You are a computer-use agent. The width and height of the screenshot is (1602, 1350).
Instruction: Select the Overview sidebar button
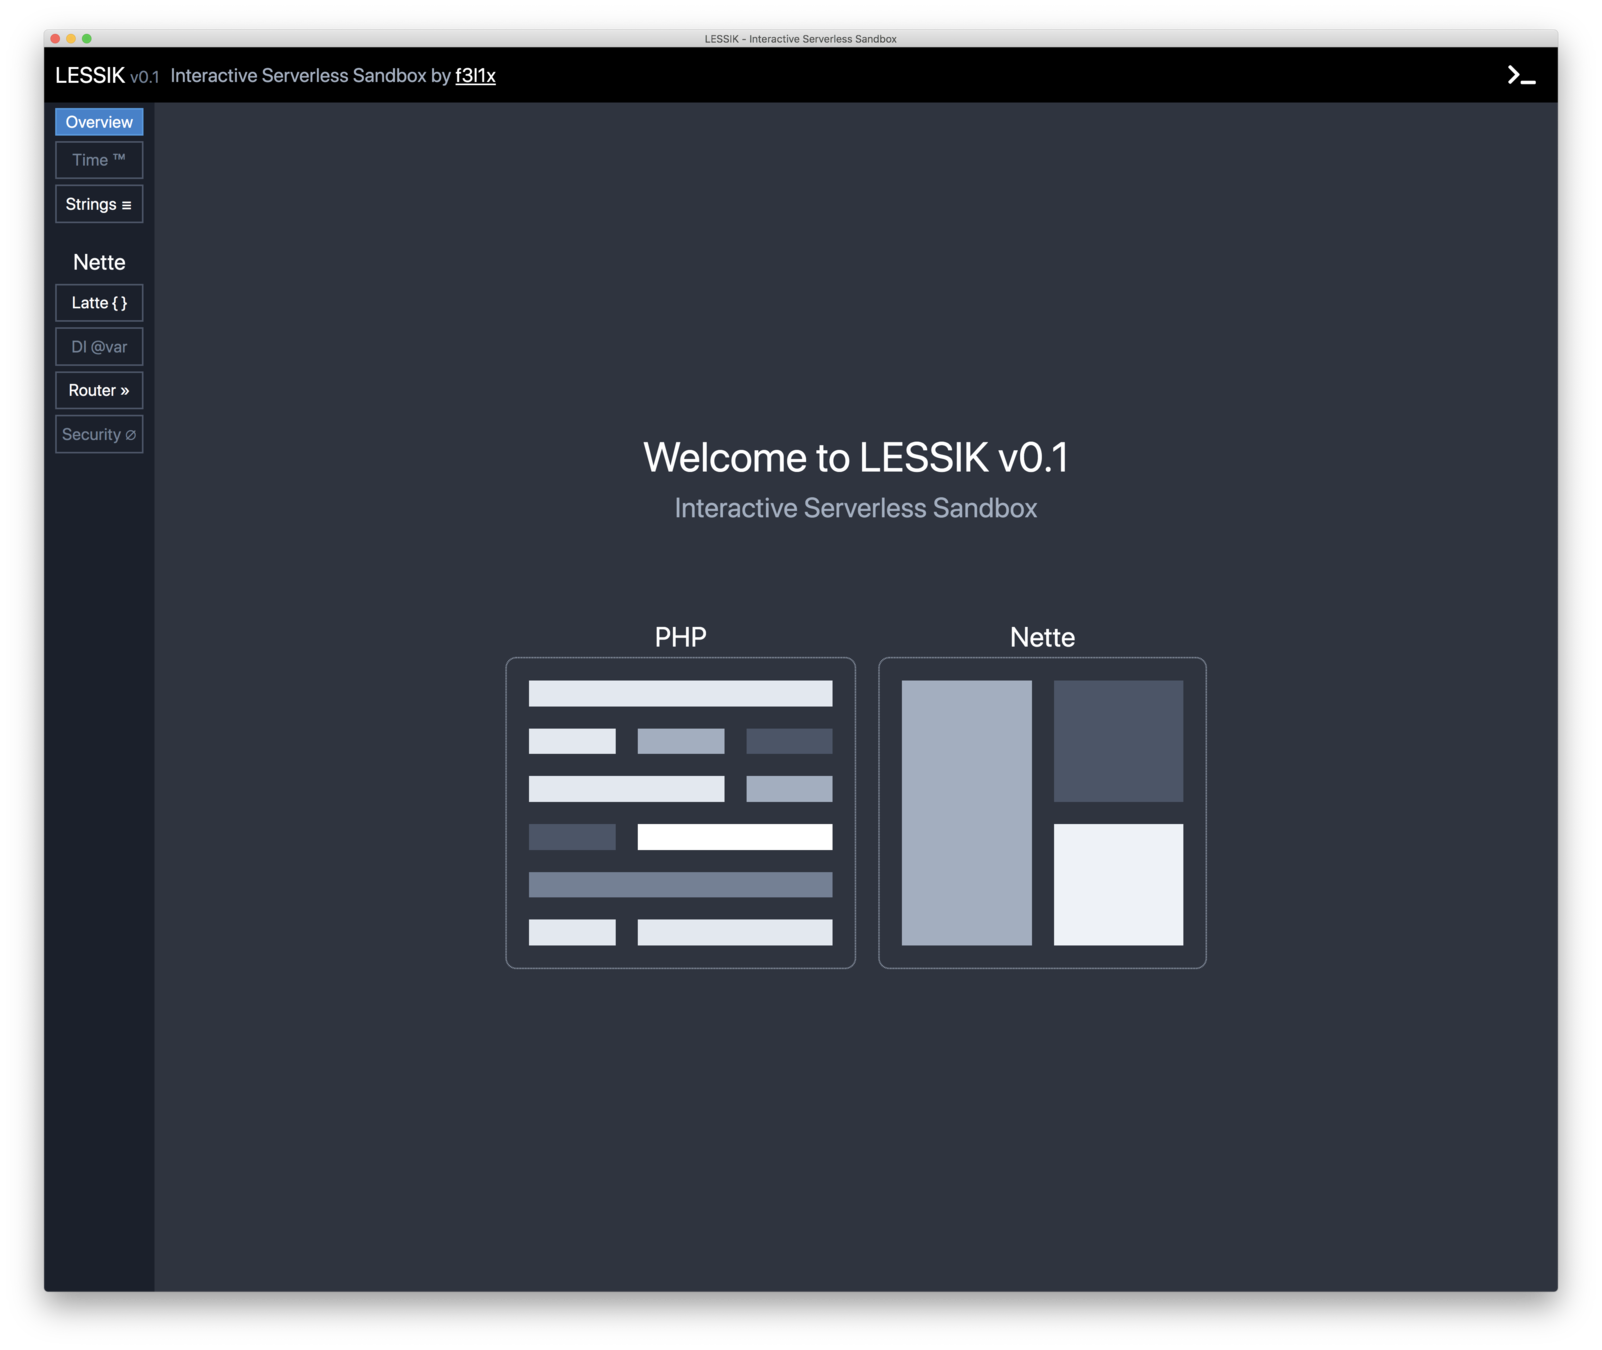[99, 122]
